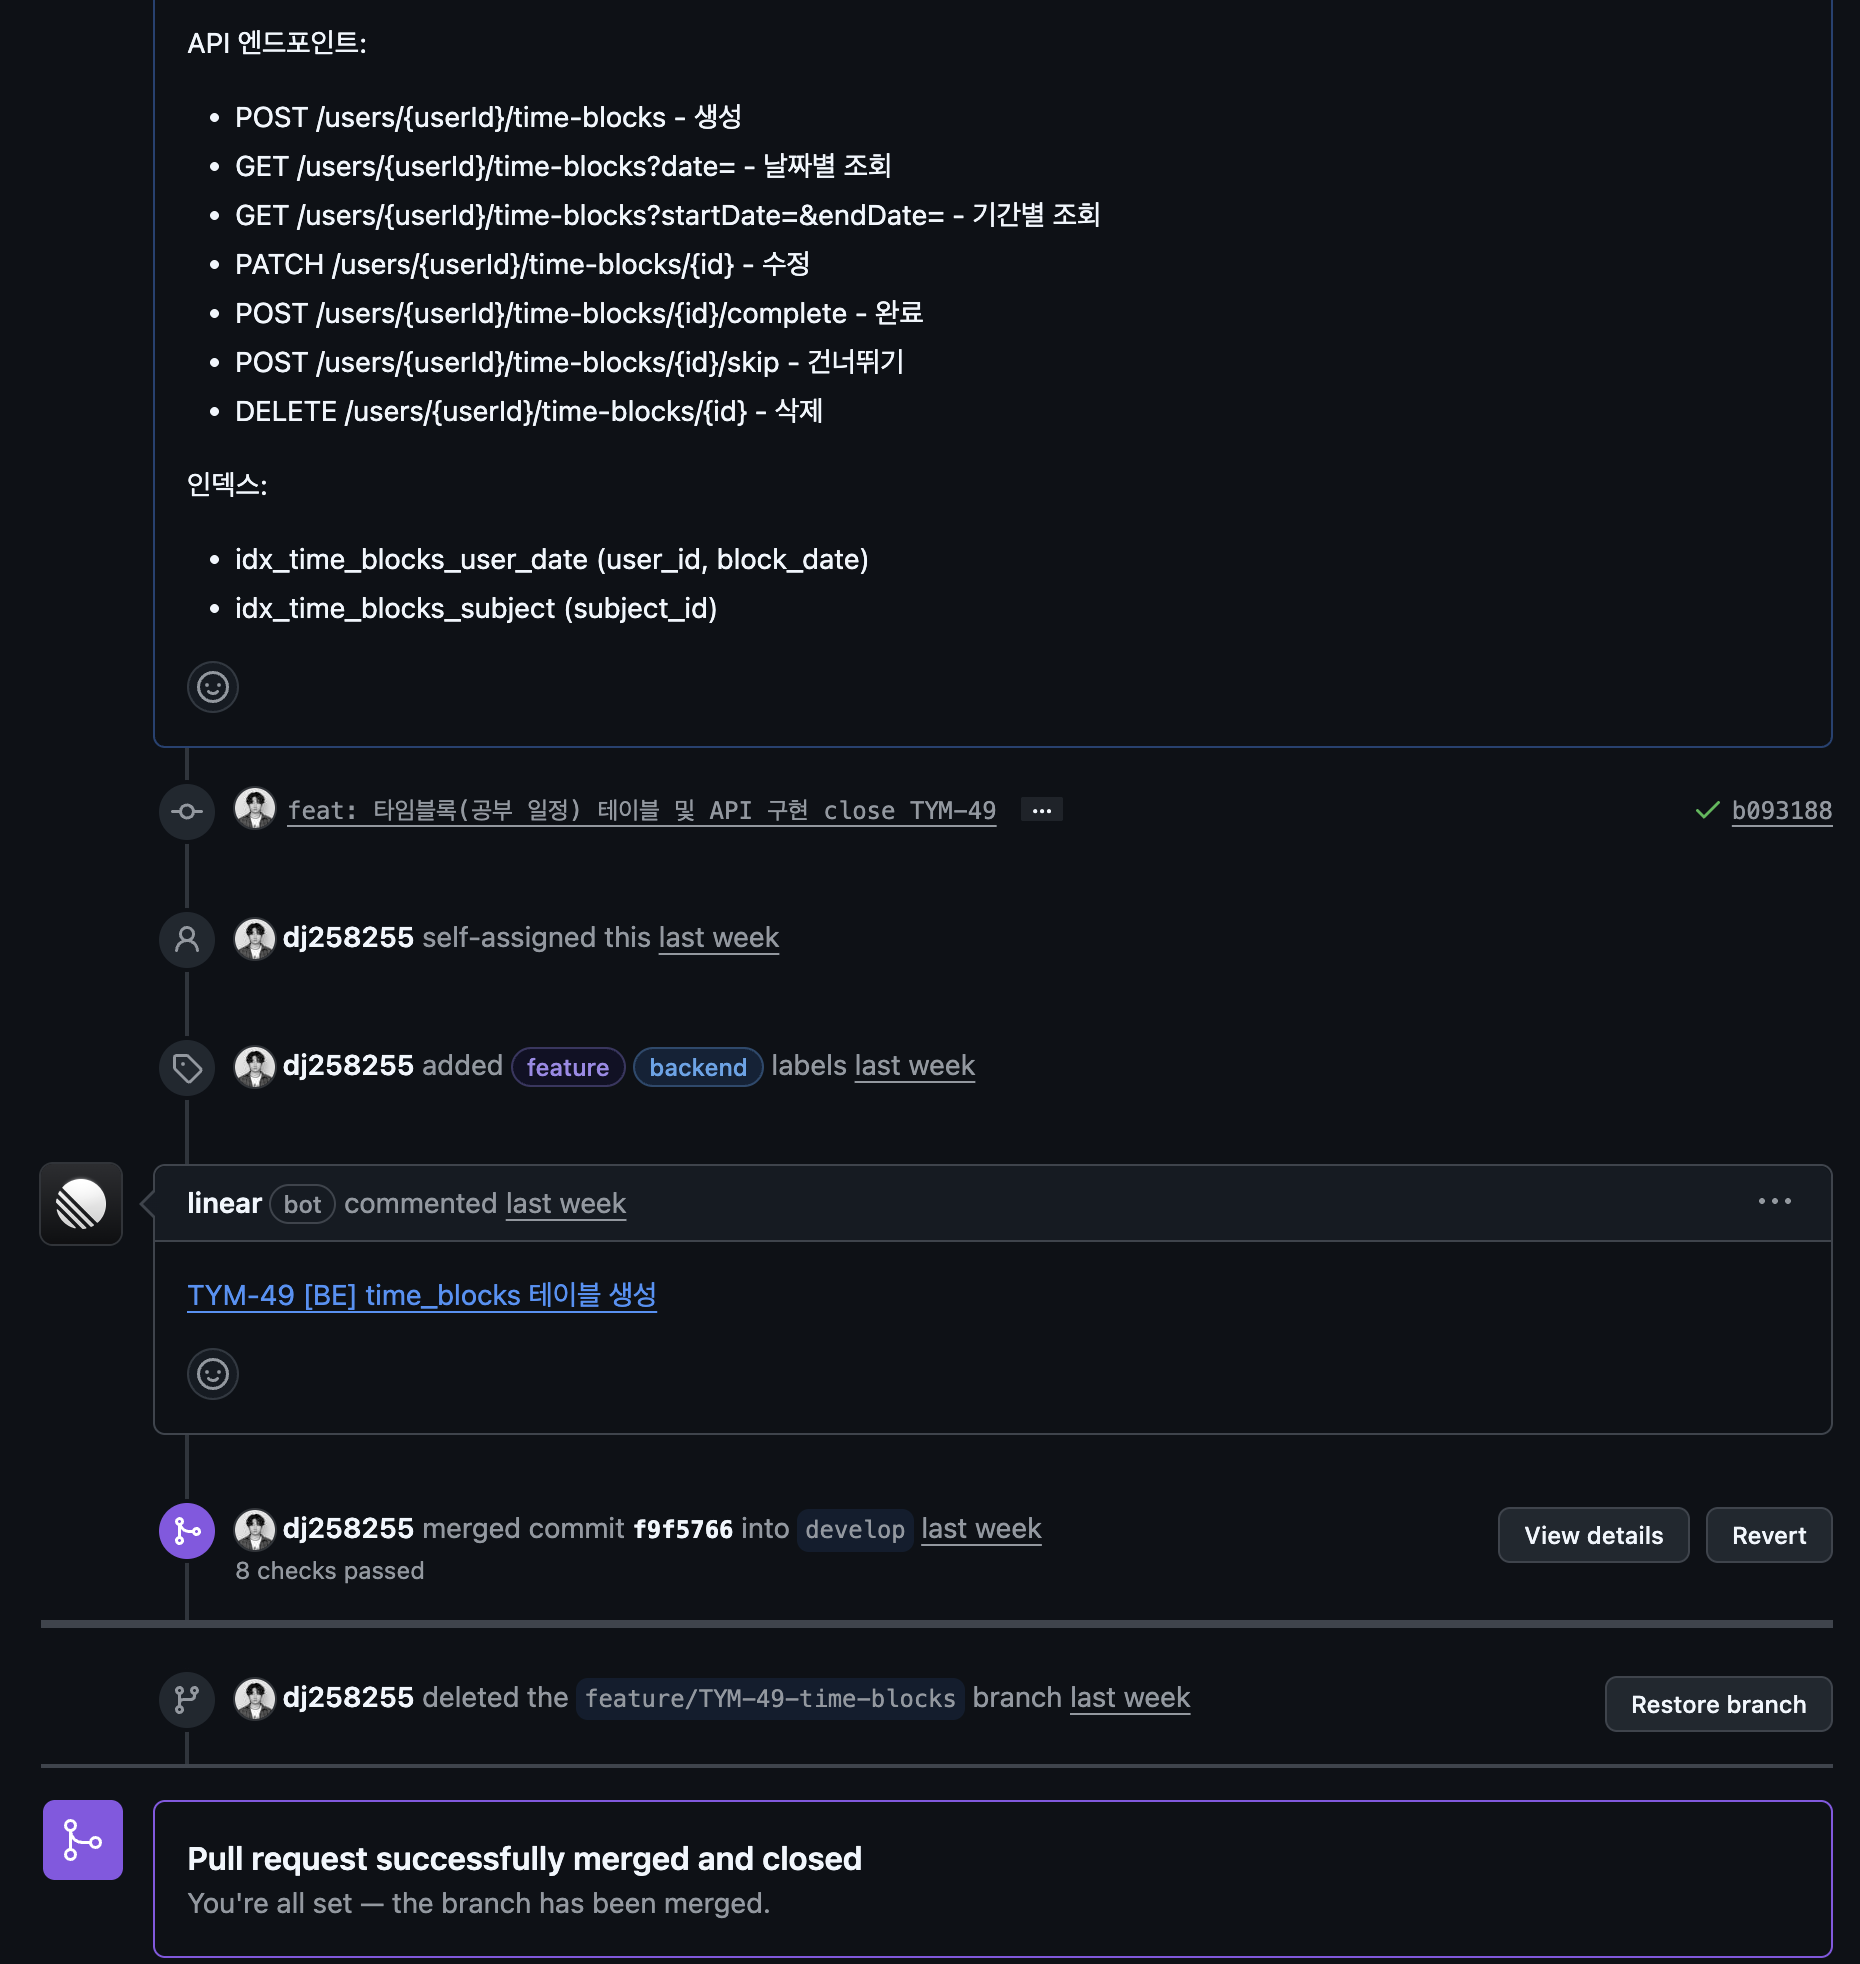Click the Revert button
1860x1964 pixels.
pos(1768,1535)
